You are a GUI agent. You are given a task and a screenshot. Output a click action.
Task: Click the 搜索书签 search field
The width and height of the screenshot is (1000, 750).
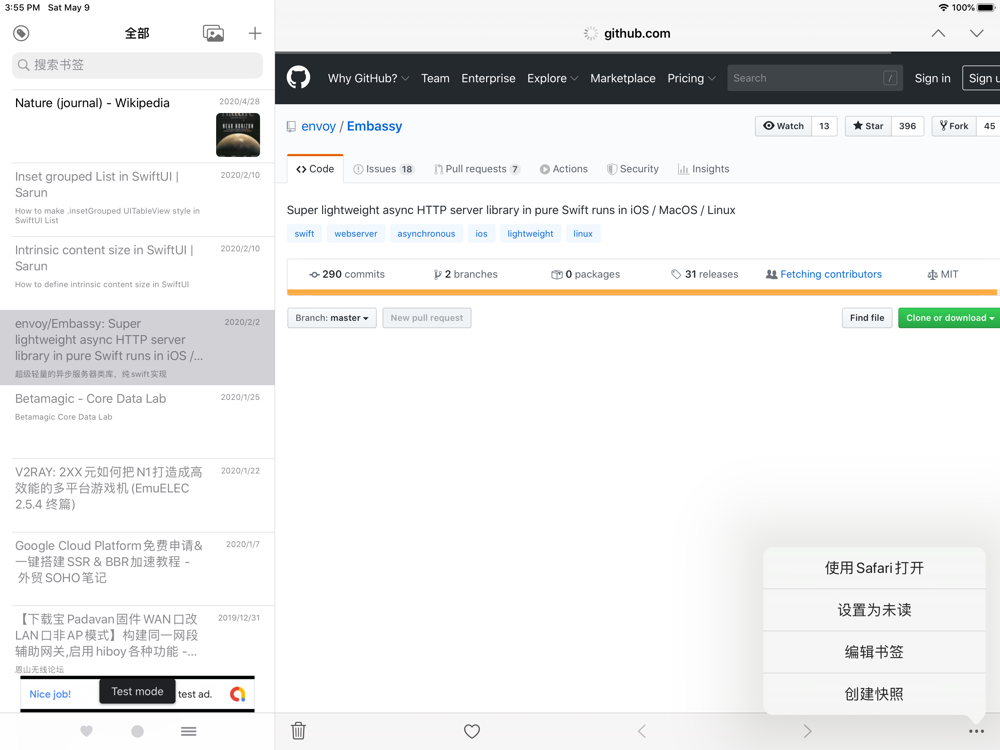(137, 65)
